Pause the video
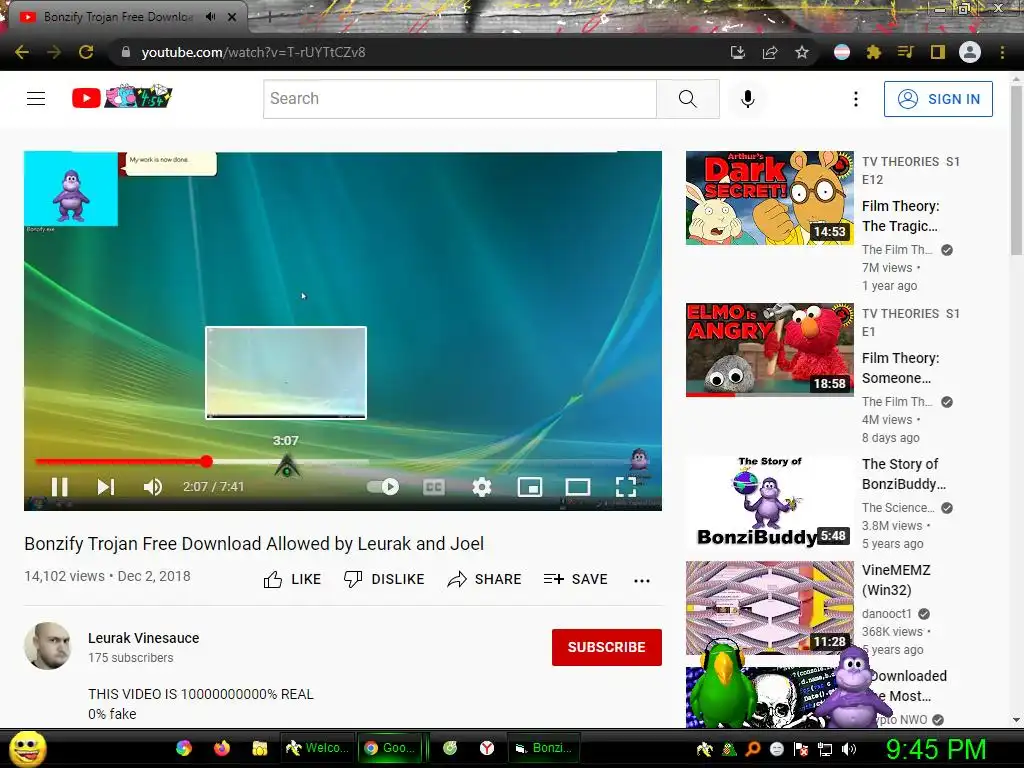Screen dimensions: 1024x768 click(x=59, y=487)
